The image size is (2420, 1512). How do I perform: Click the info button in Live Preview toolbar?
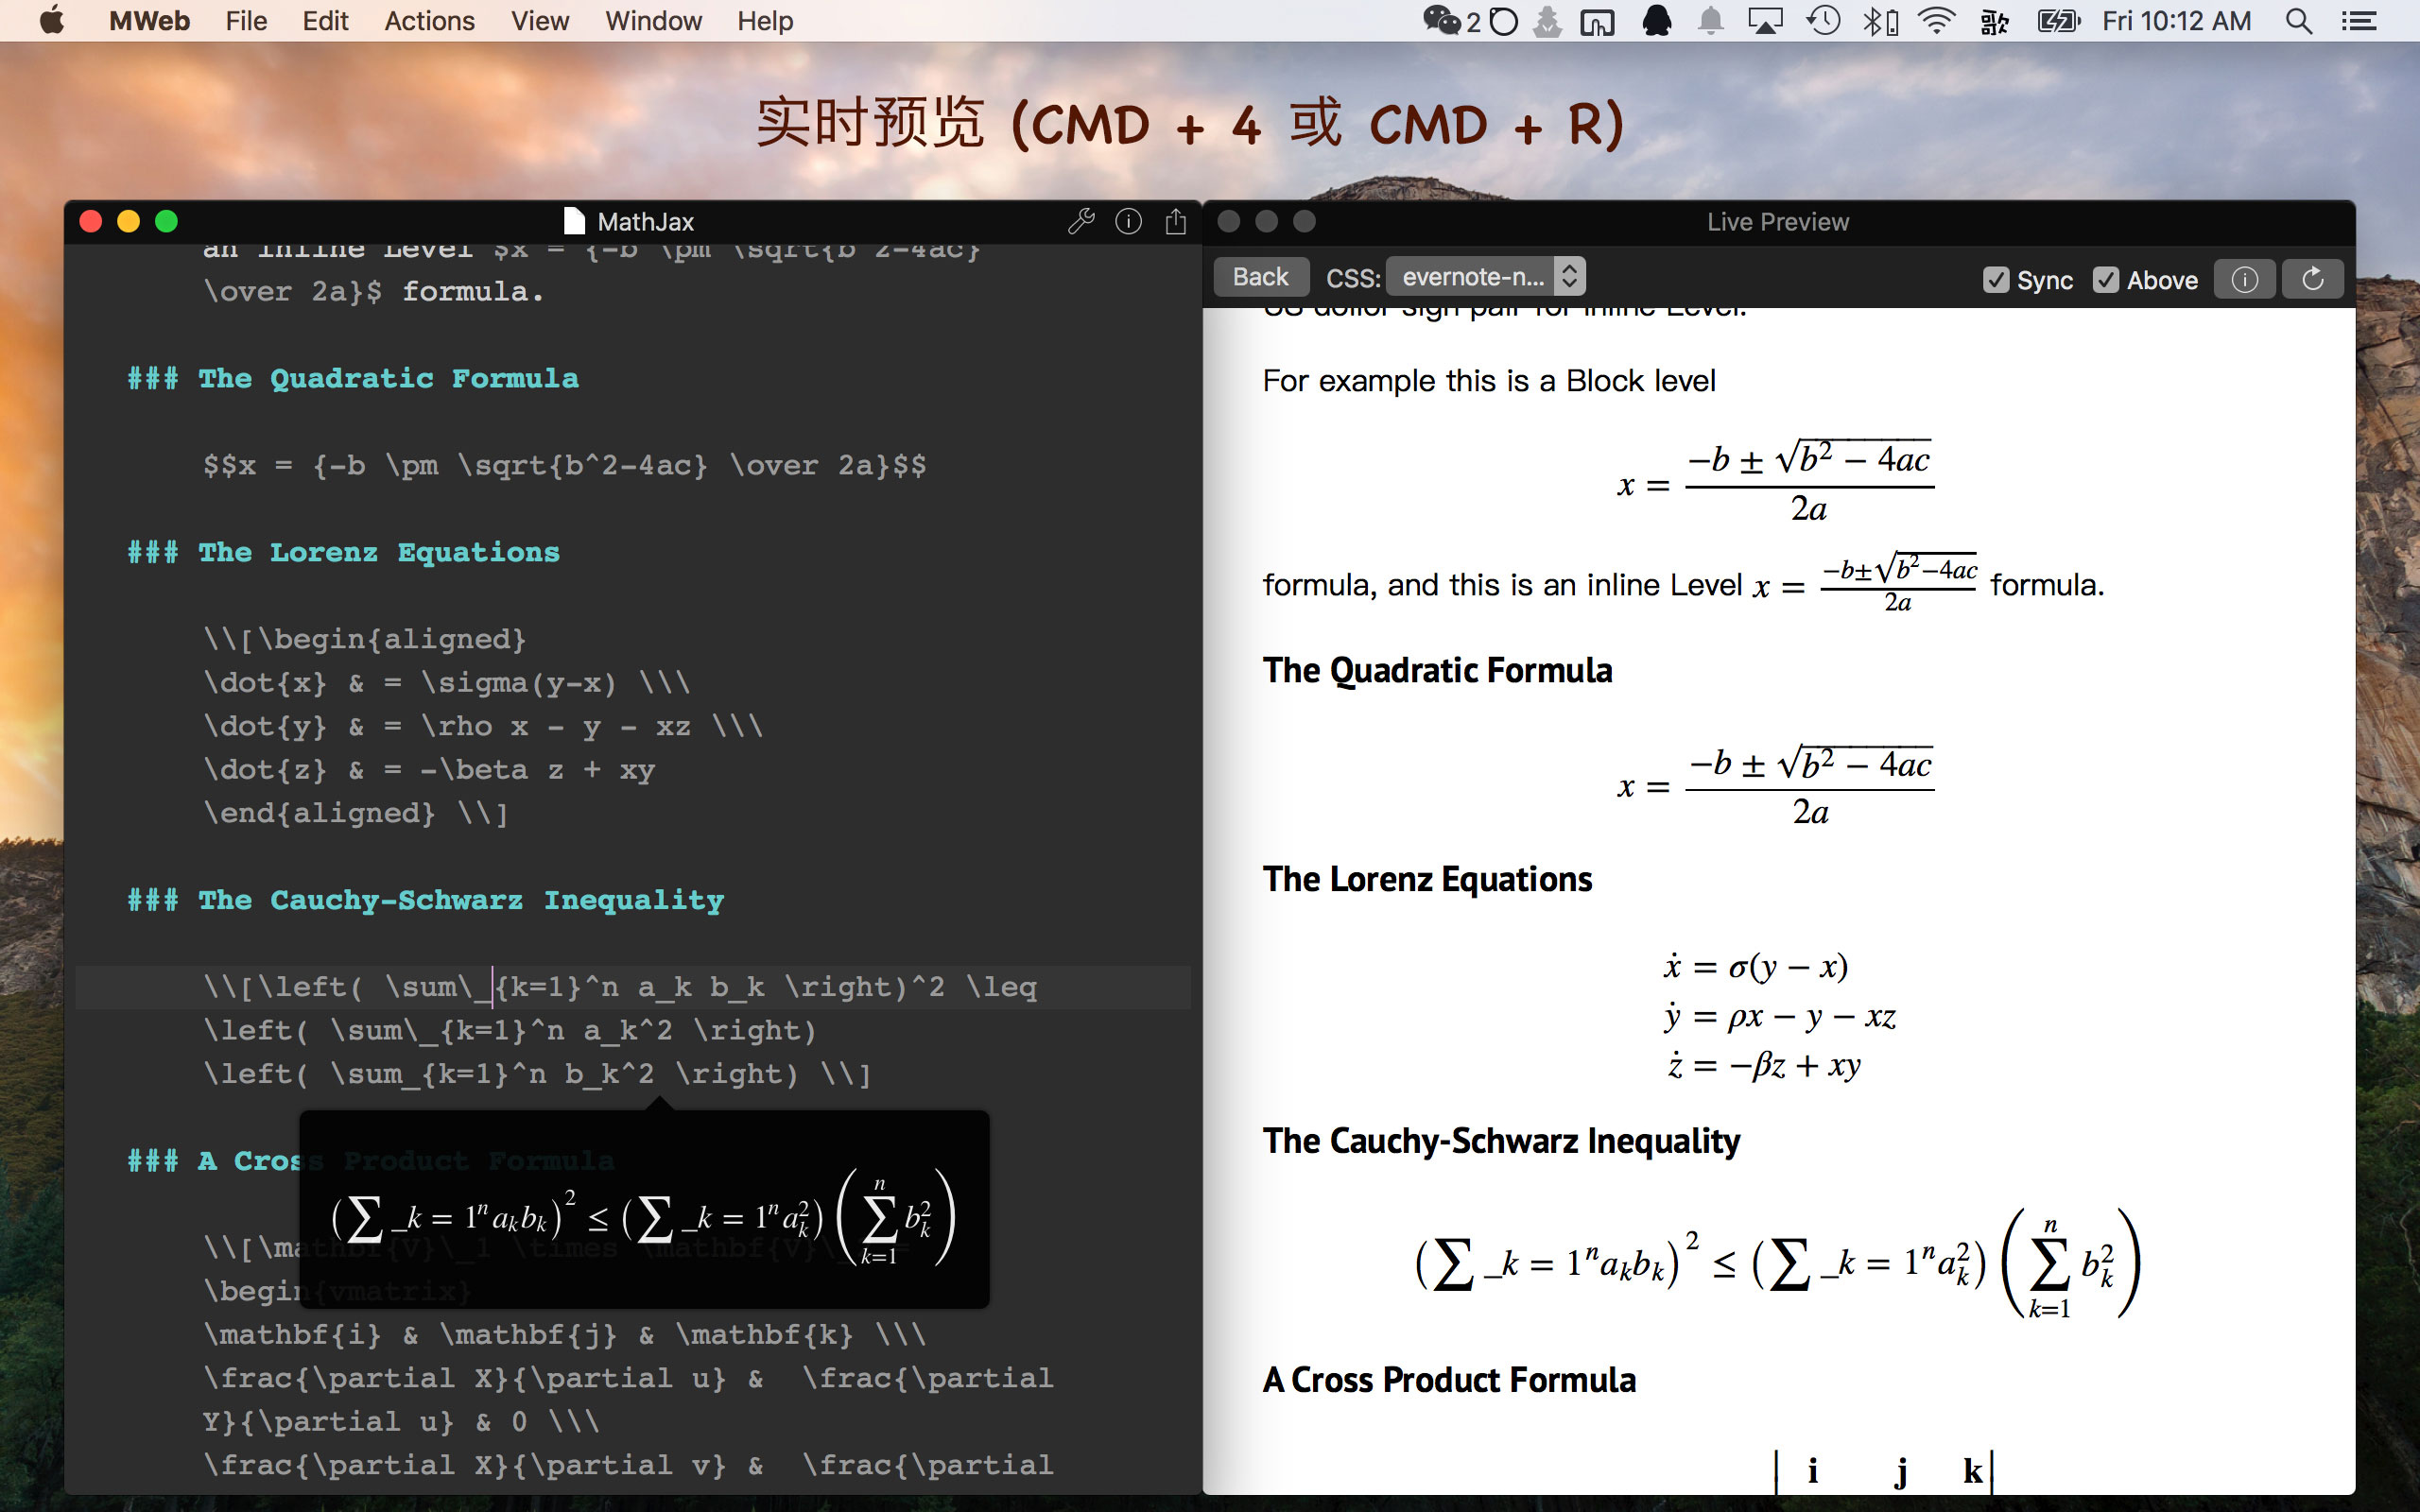click(2244, 279)
